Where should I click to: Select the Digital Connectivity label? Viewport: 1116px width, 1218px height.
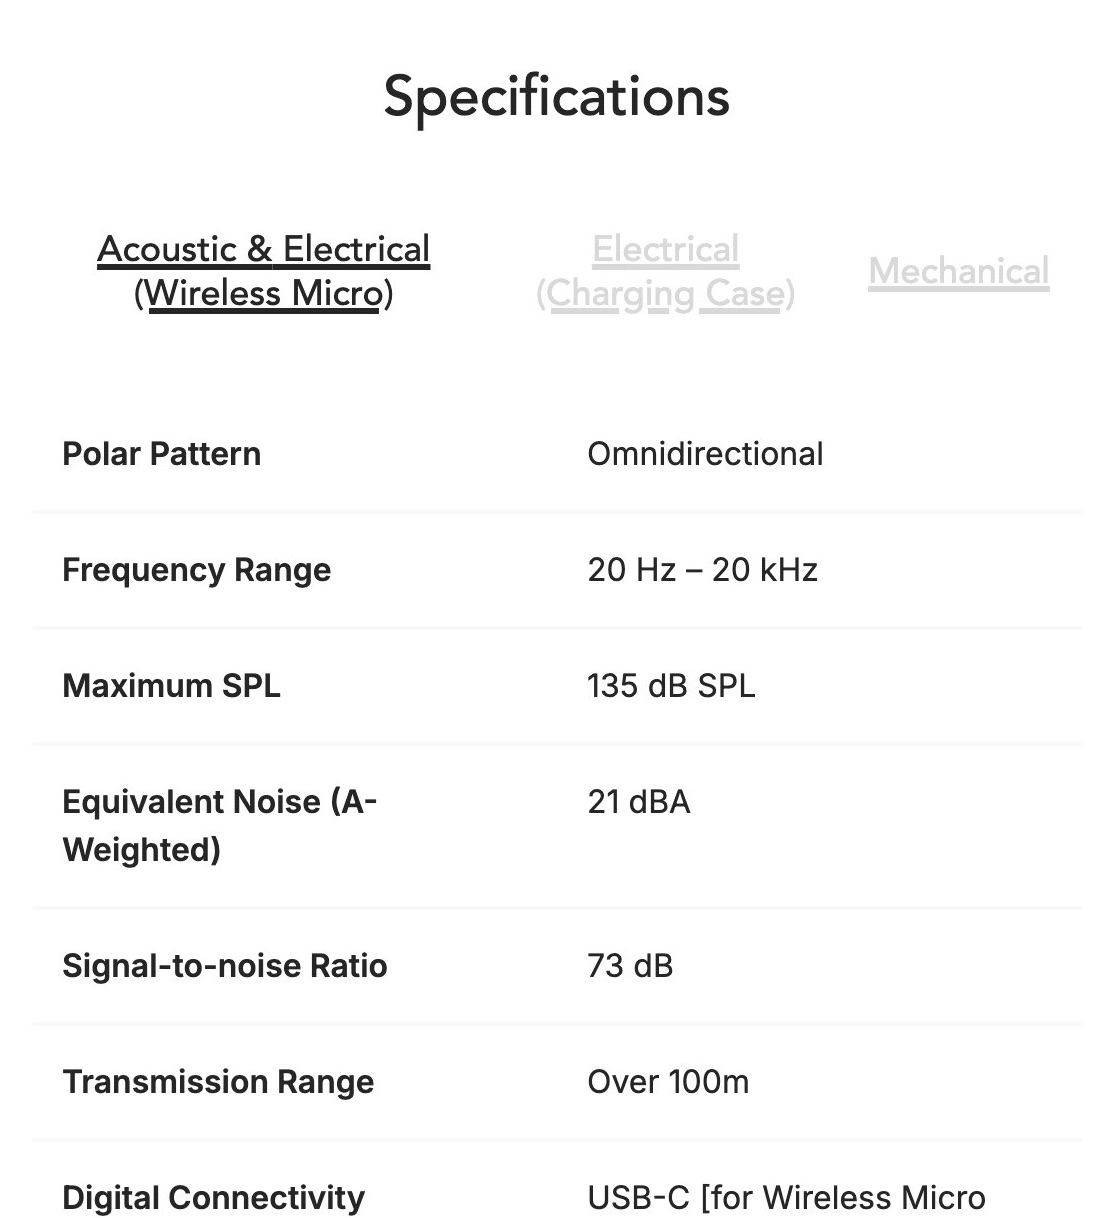[213, 1197]
